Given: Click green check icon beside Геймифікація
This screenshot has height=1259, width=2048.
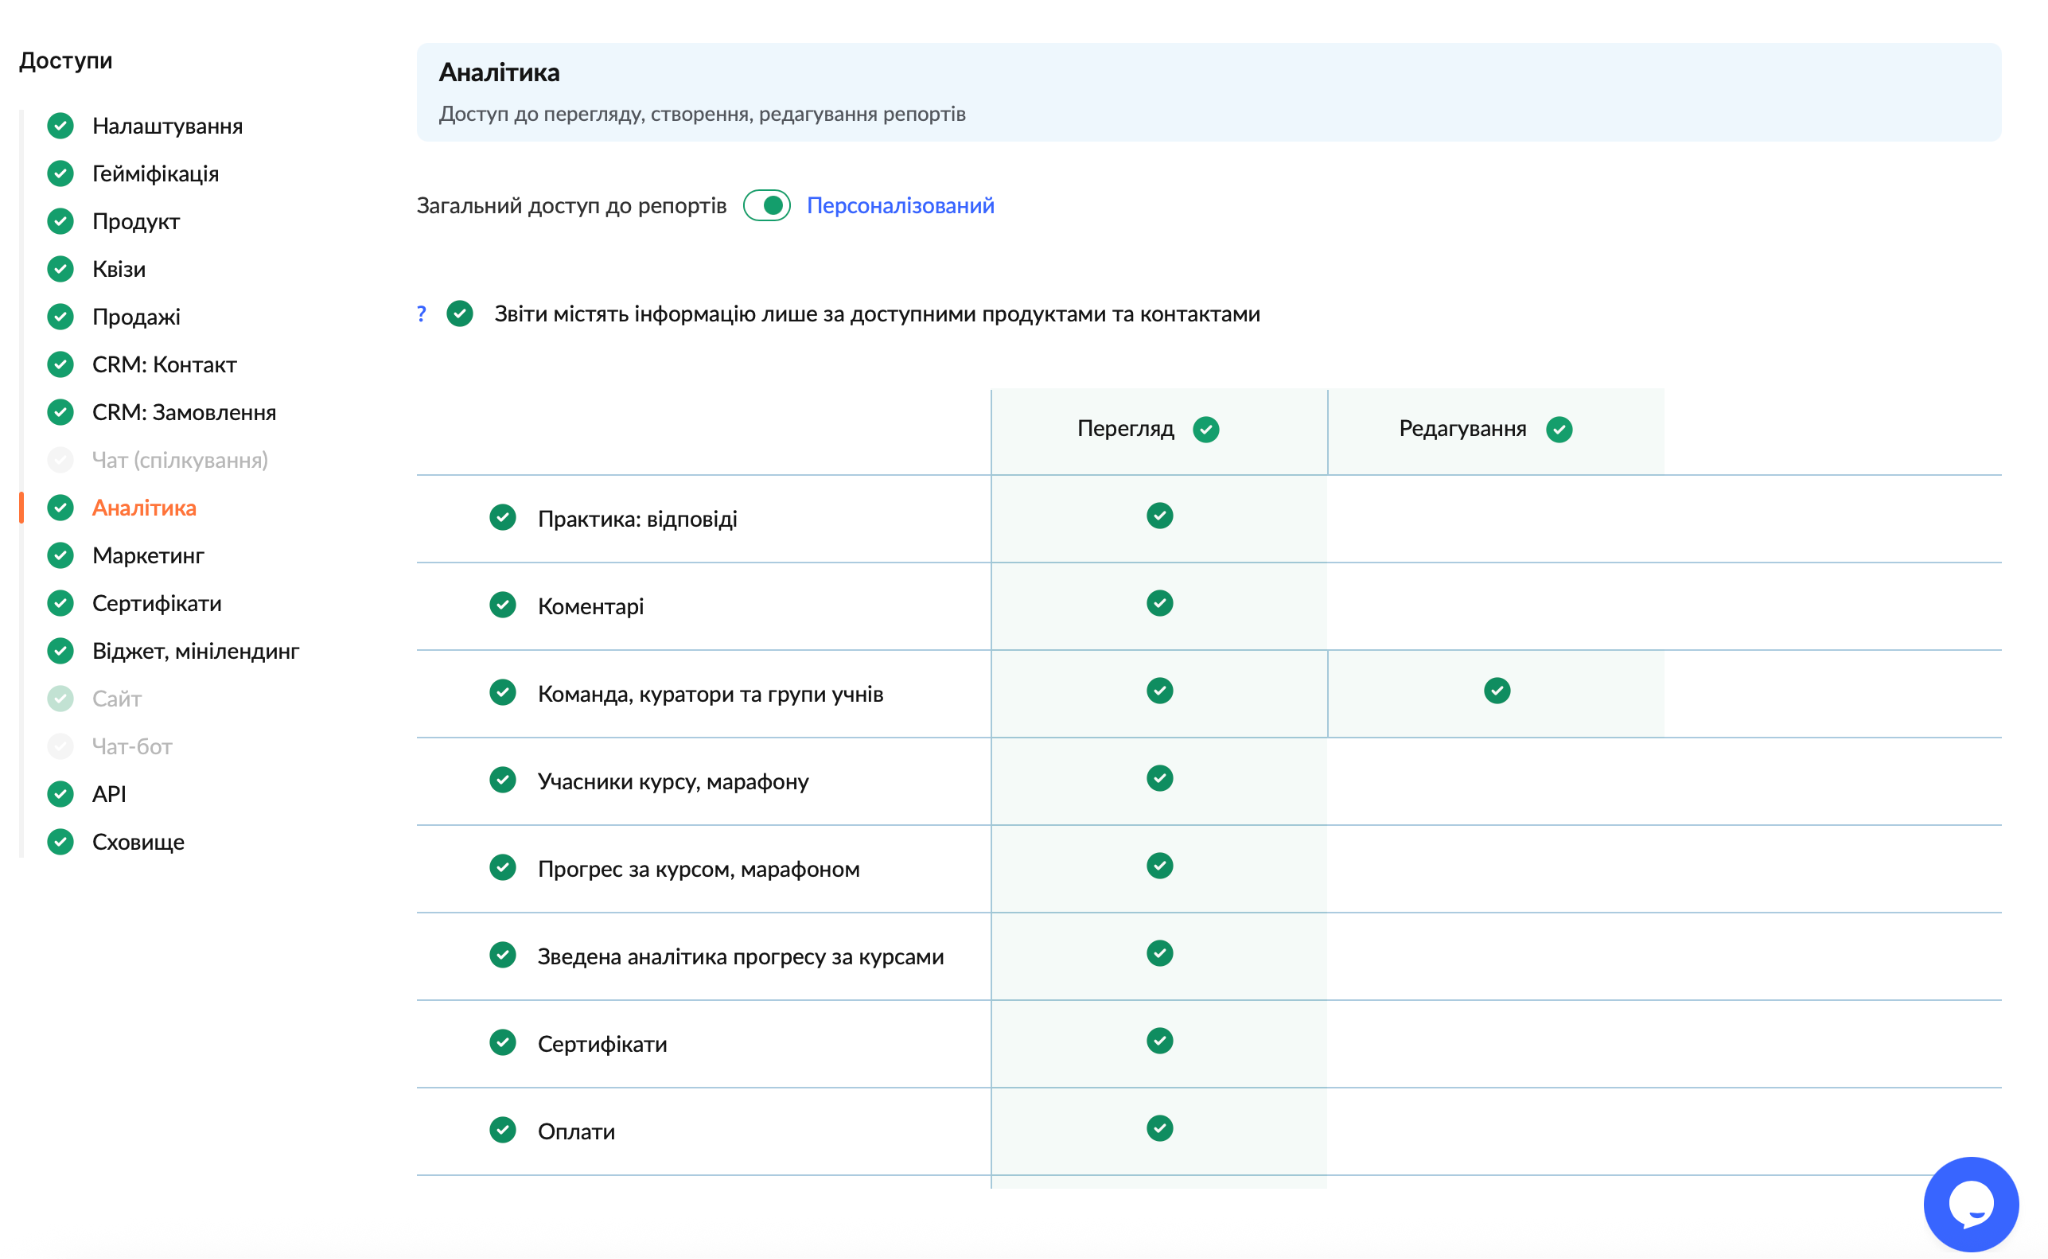Looking at the screenshot, I should tap(61, 173).
